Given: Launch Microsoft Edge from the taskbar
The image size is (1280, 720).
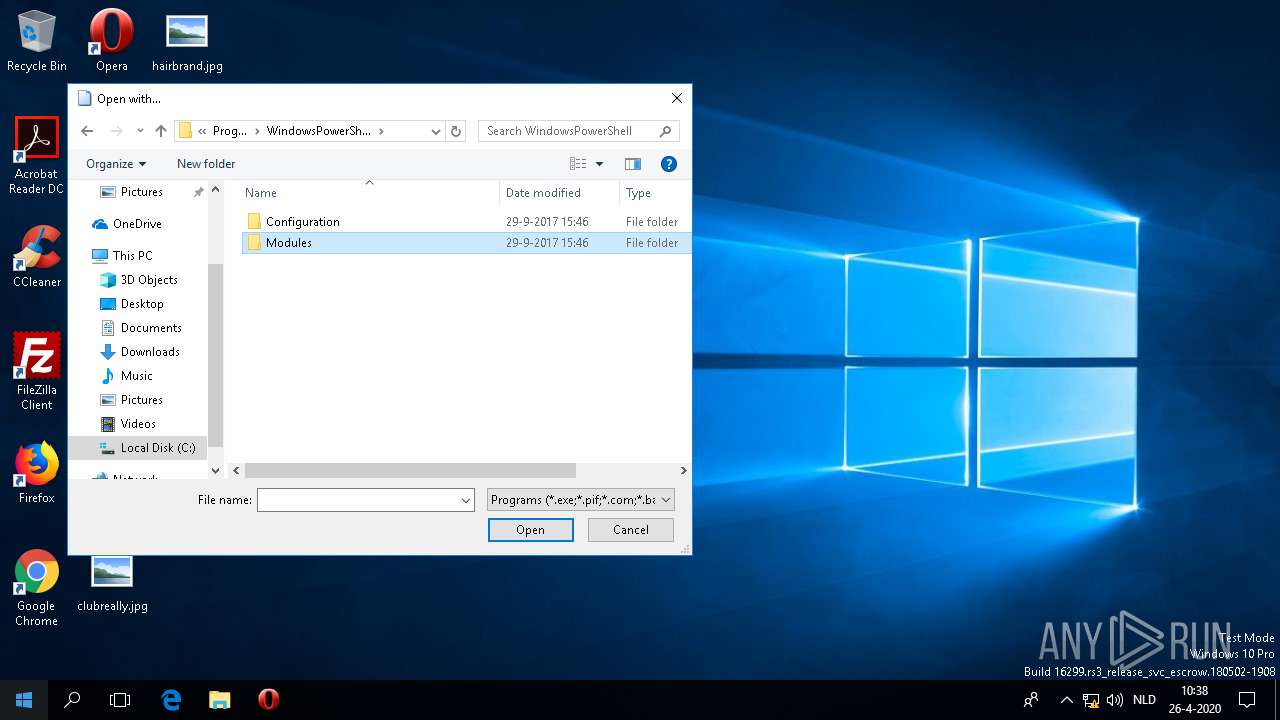Looking at the screenshot, I should [x=171, y=700].
